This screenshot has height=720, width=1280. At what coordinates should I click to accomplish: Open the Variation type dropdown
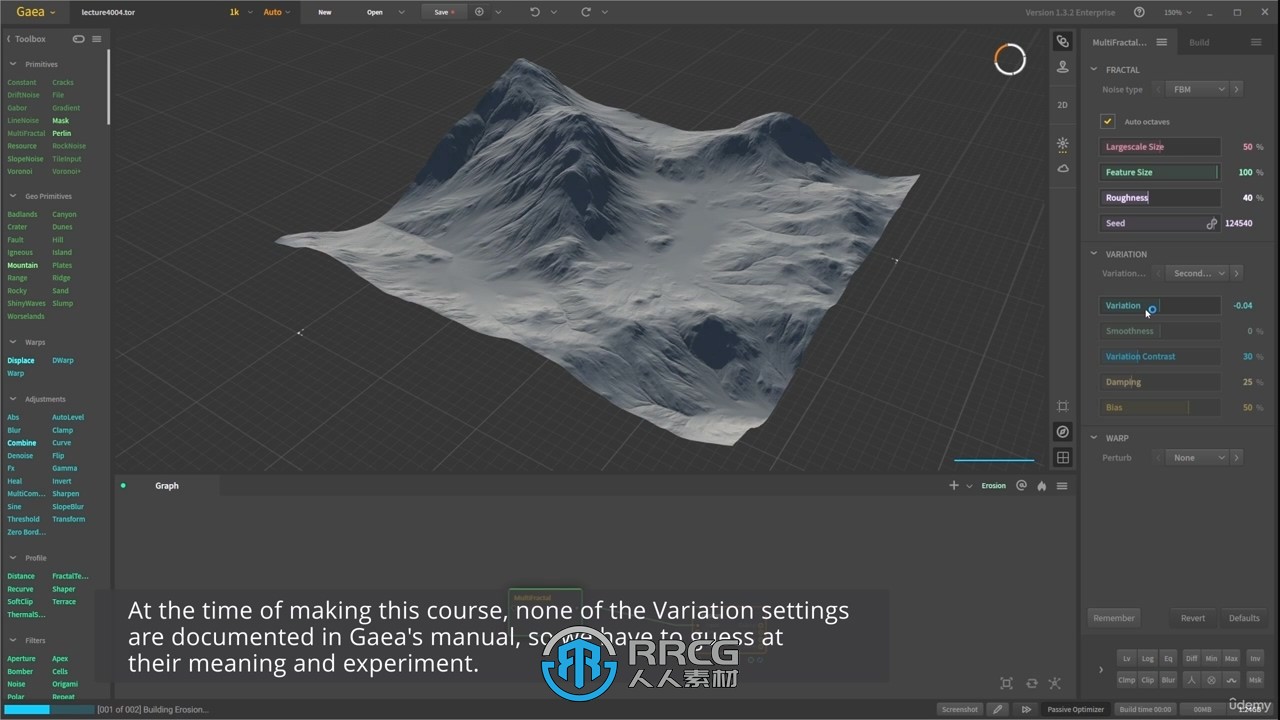[x=1197, y=273]
